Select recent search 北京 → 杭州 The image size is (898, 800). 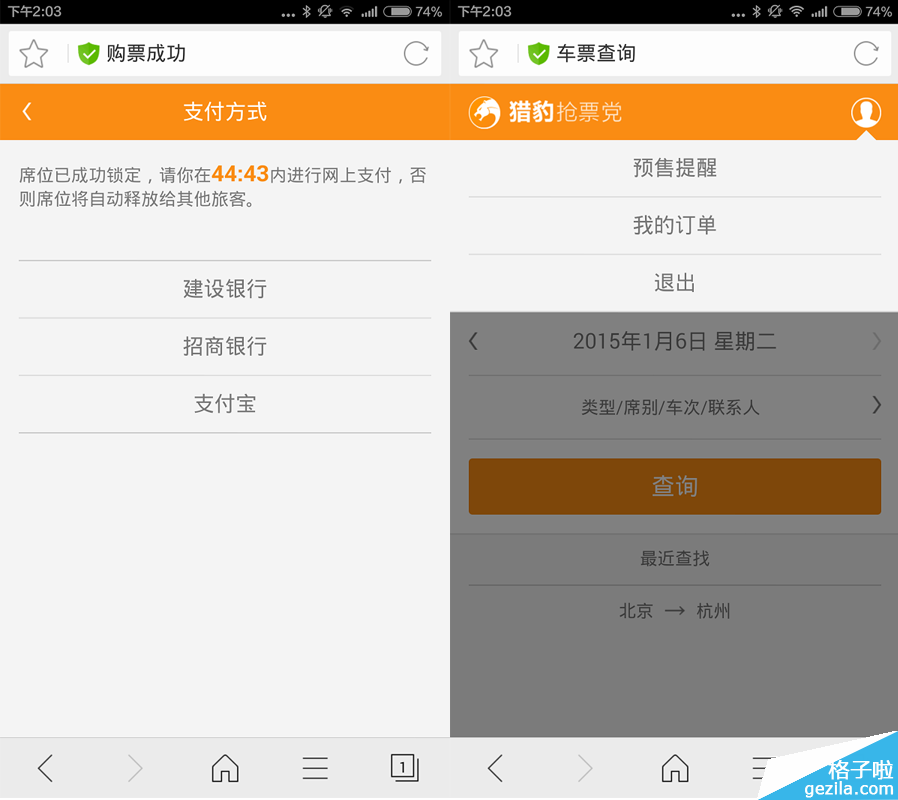675,611
